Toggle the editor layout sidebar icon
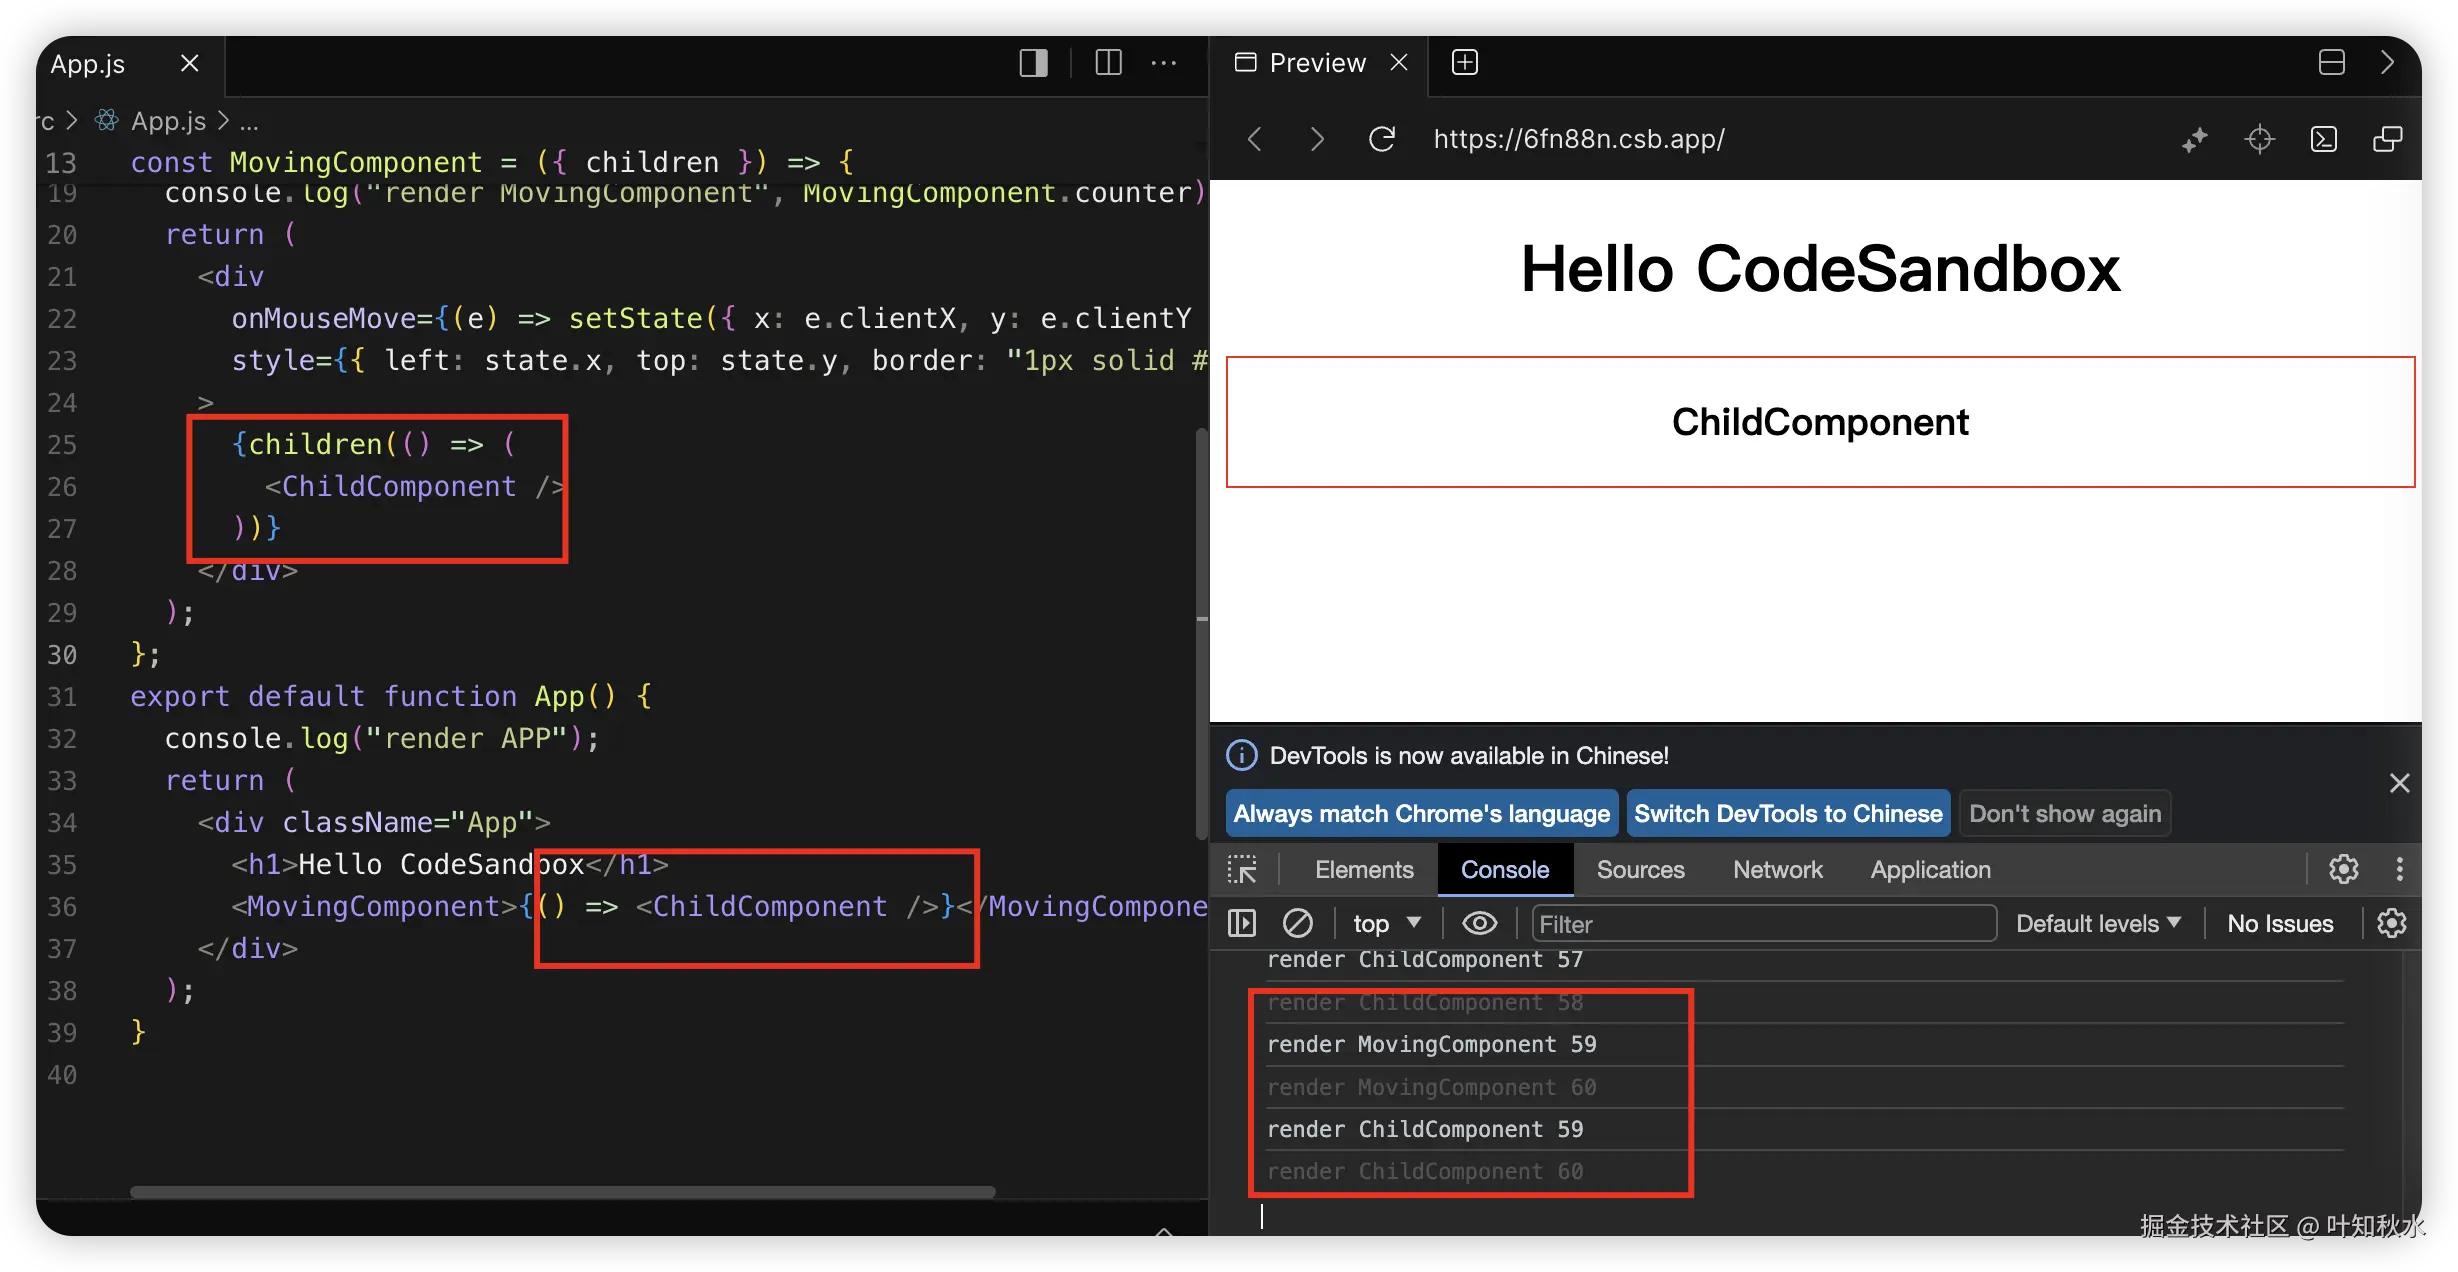 (1033, 63)
